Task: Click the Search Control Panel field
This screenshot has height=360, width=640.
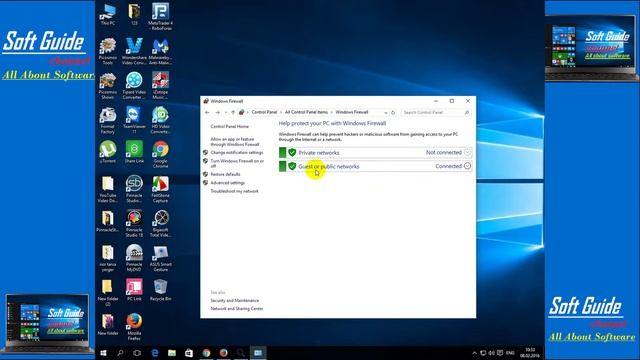Action: click(x=436, y=112)
